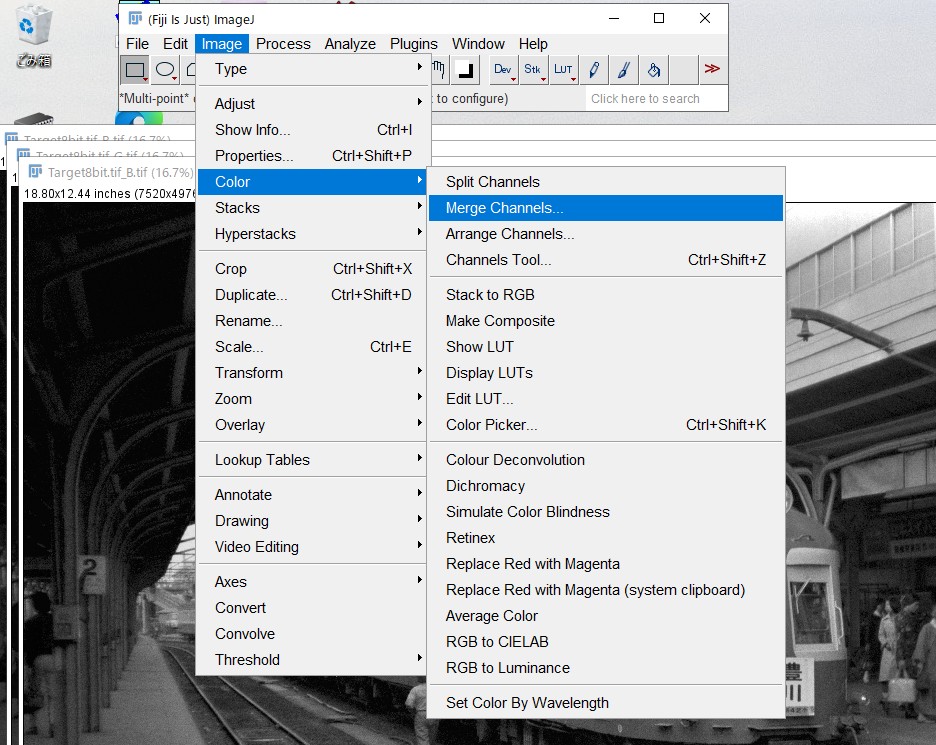Open the Analyze menu
This screenshot has height=745, width=936.
pos(350,44)
